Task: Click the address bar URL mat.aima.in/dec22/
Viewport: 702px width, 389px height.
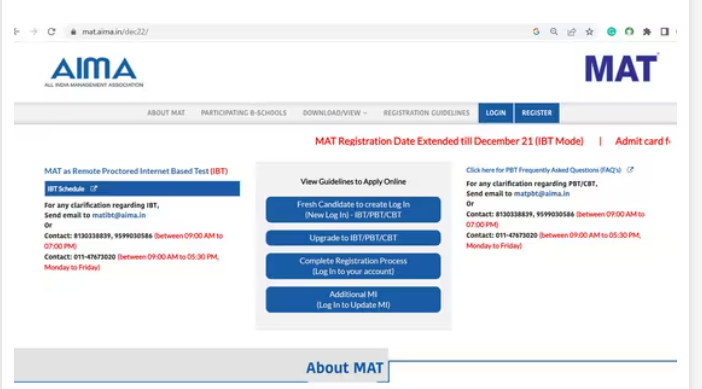Action: (115, 32)
